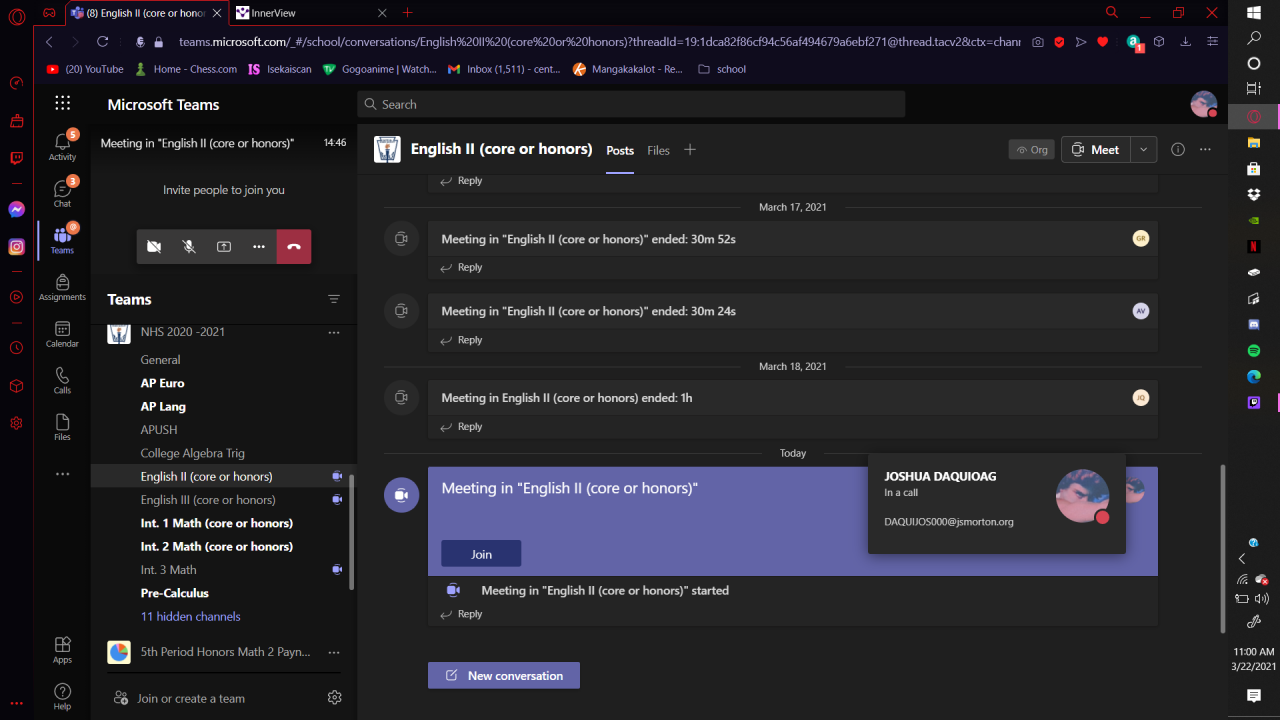Open Netflix from the Windows taskbar
This screenshot has height=720, width=1280.
(x=1254, y=246)
